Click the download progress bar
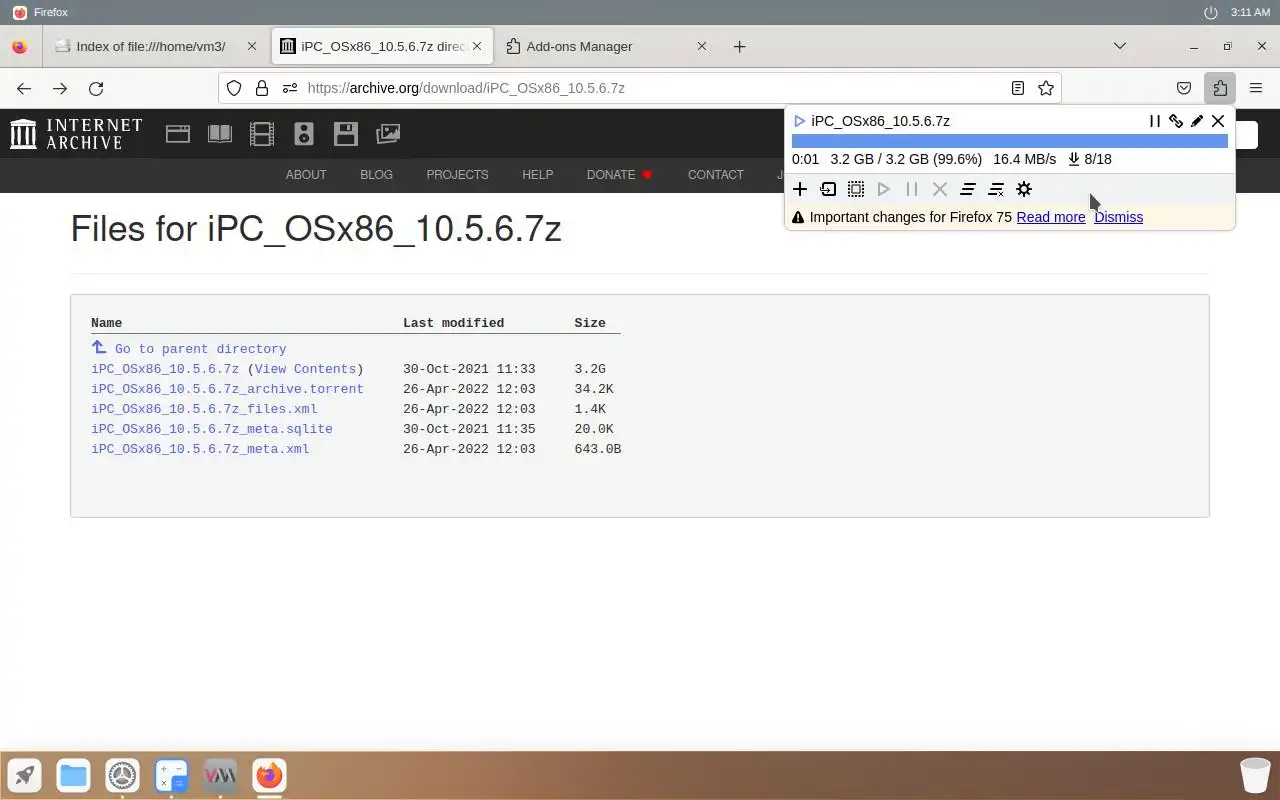 pyautogui.click(x=1010, y=141)
